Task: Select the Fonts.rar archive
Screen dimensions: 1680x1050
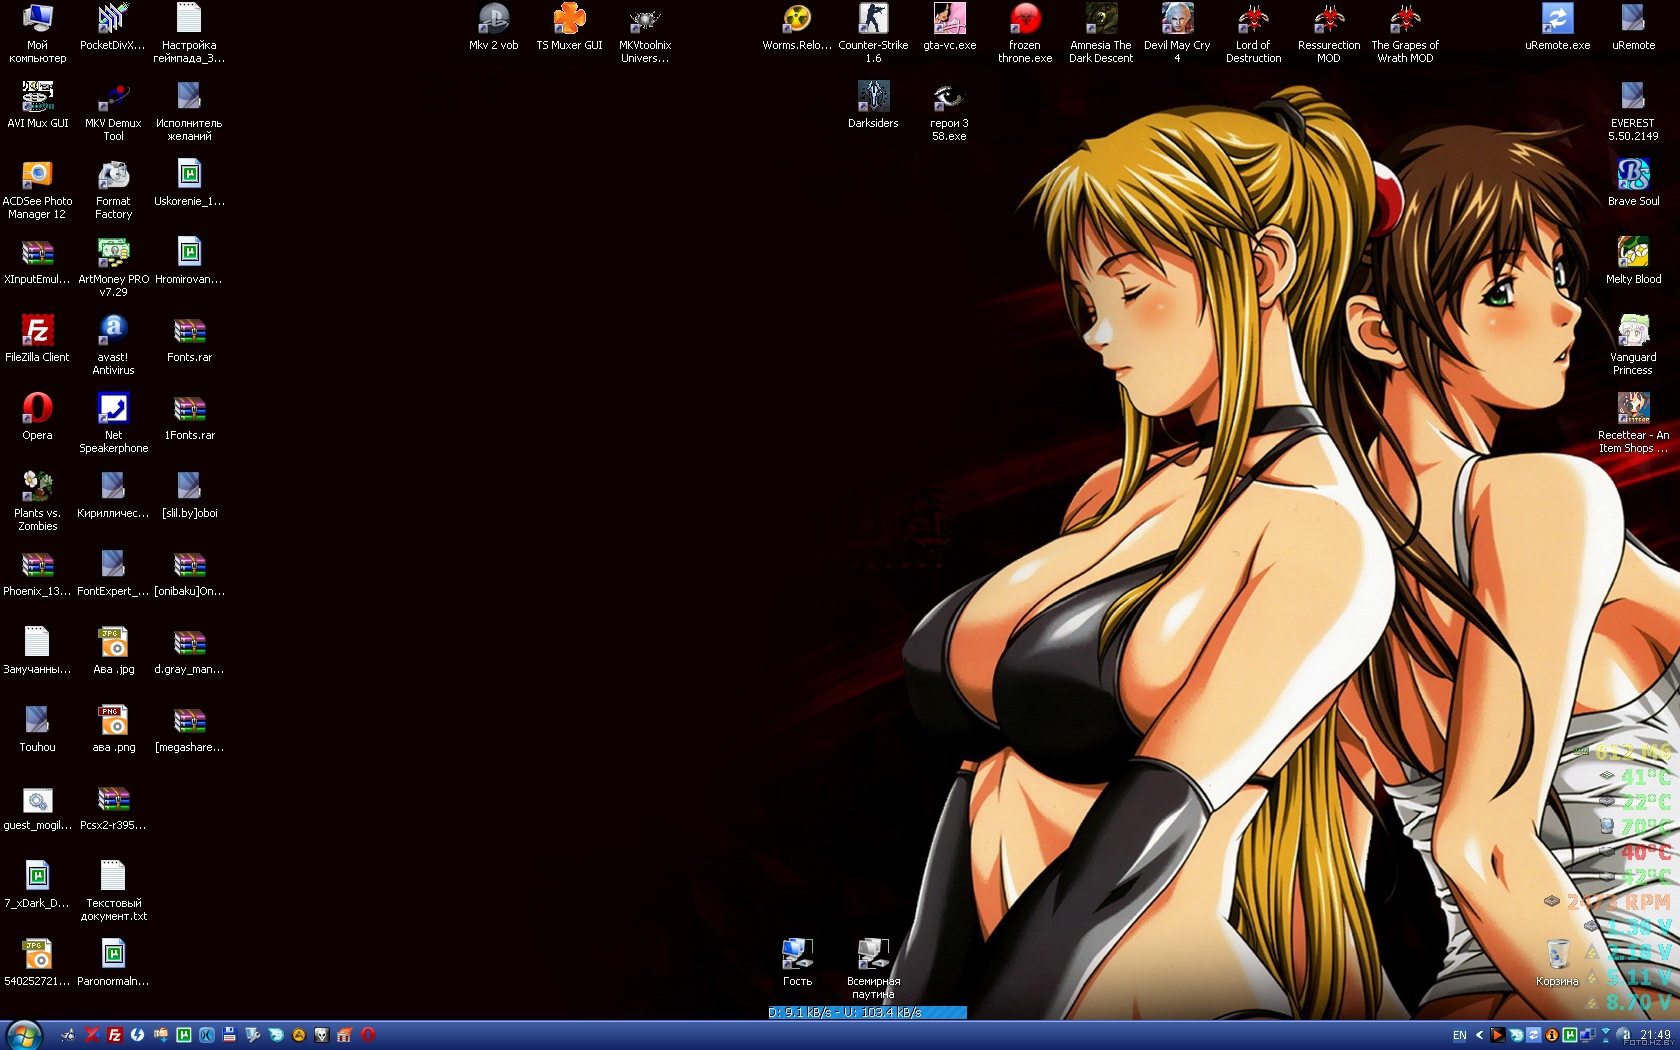Action: (189, 338)
